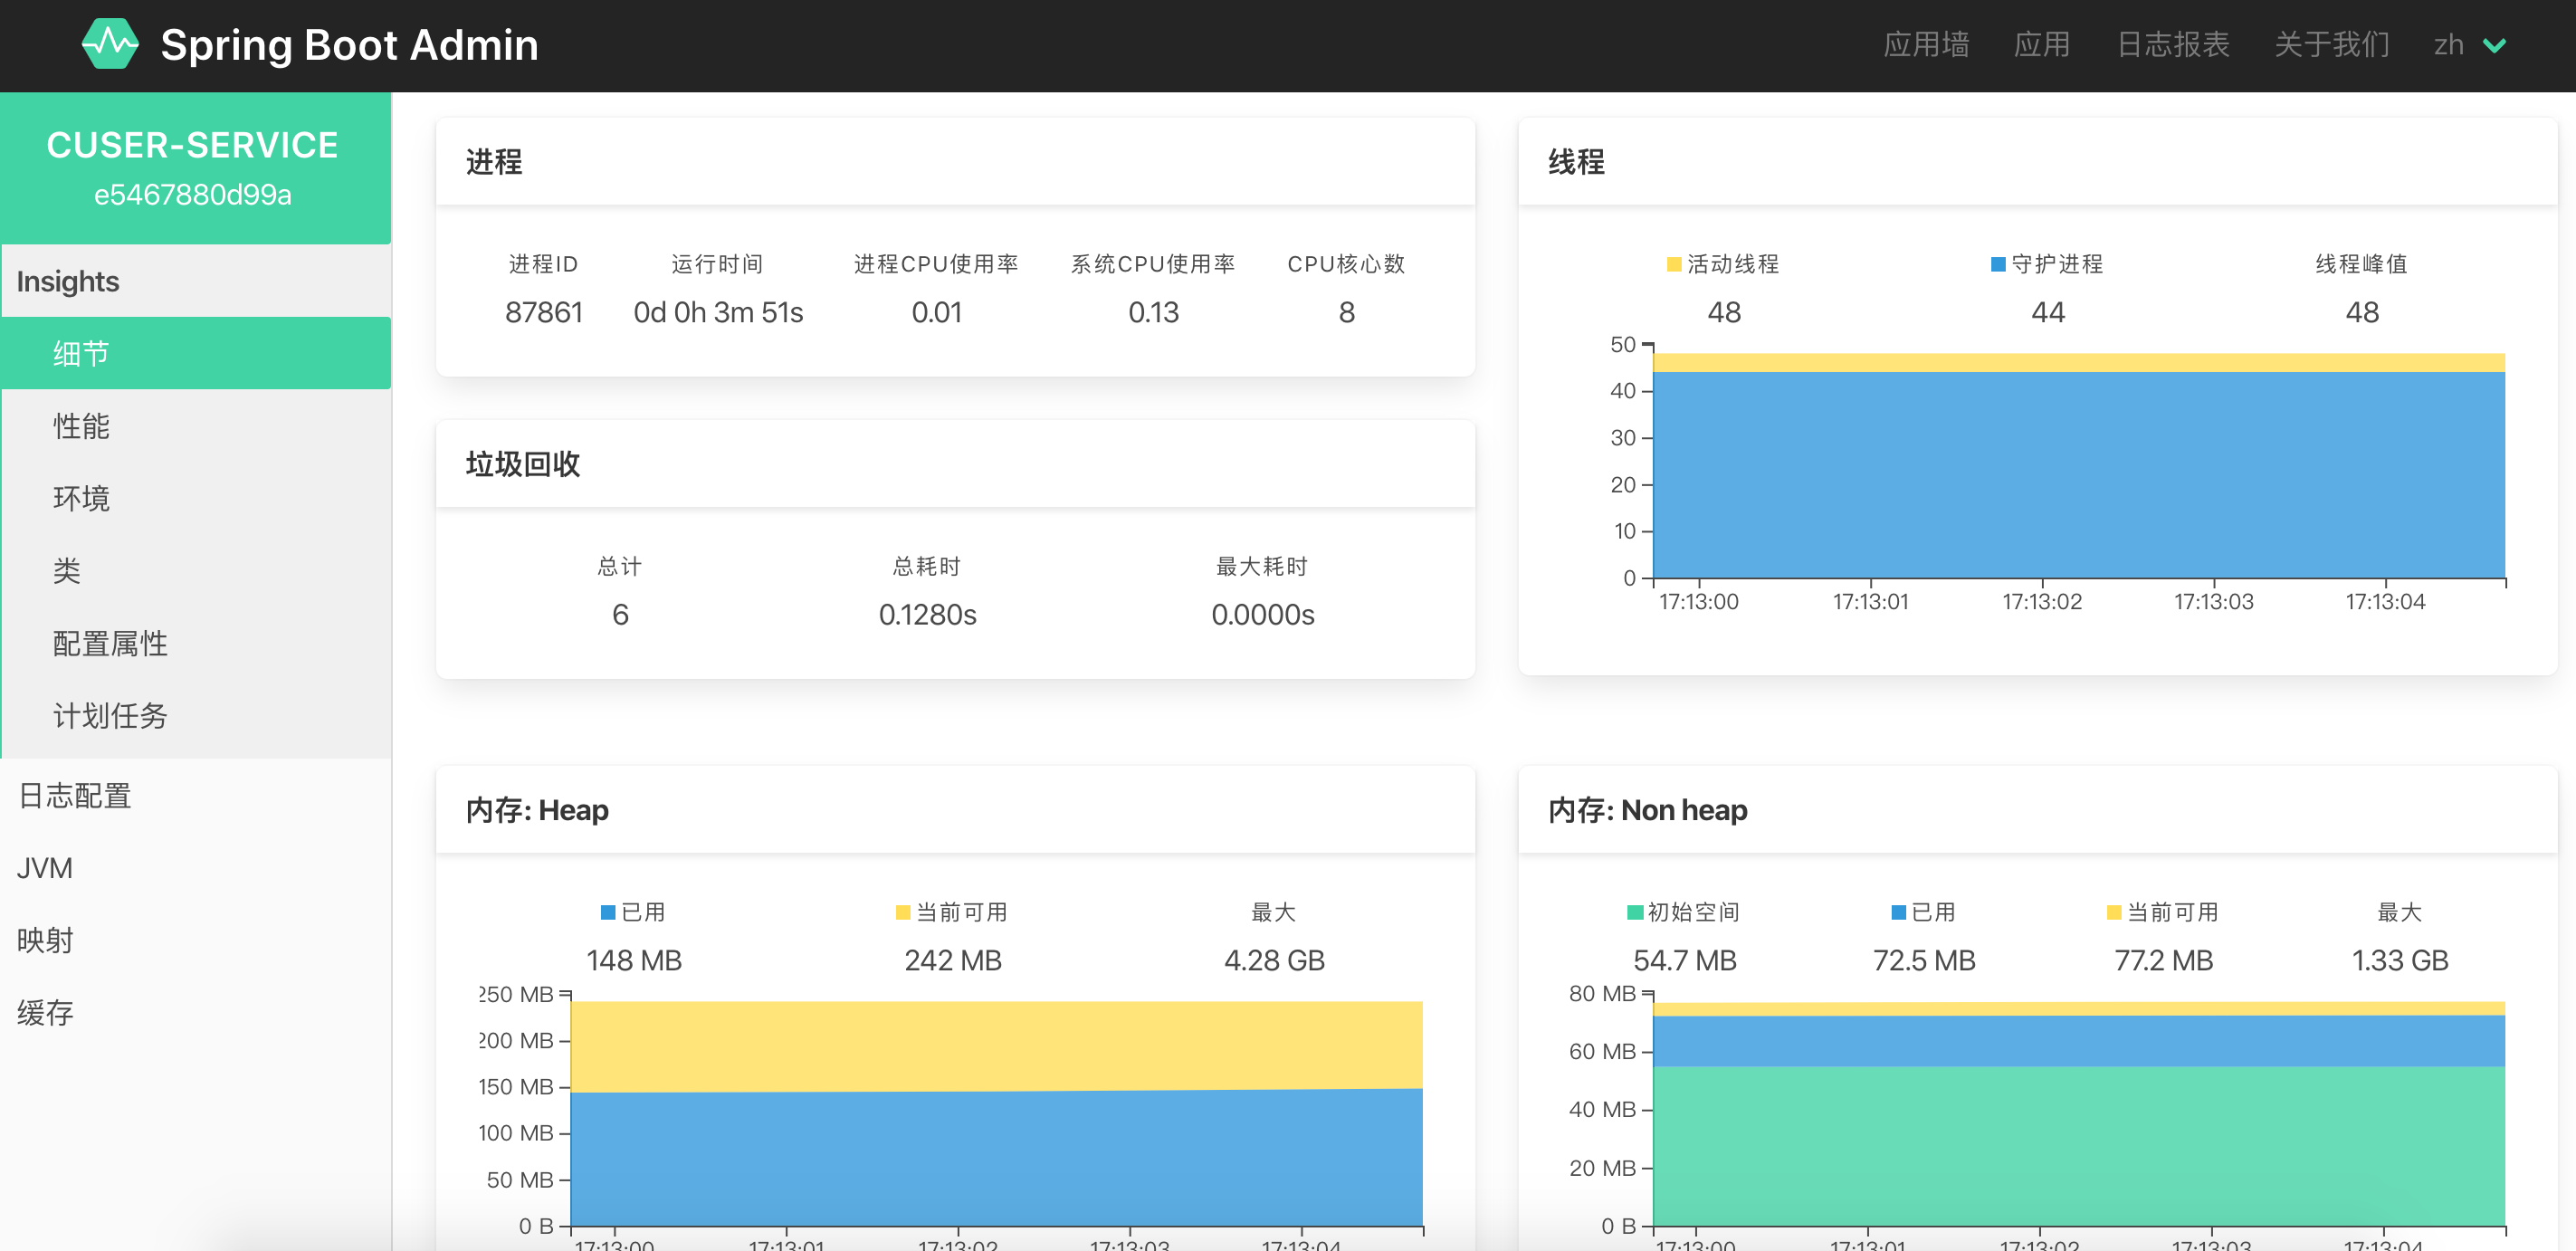Click the 总耗时 value 0.1280s

point(927,614)
